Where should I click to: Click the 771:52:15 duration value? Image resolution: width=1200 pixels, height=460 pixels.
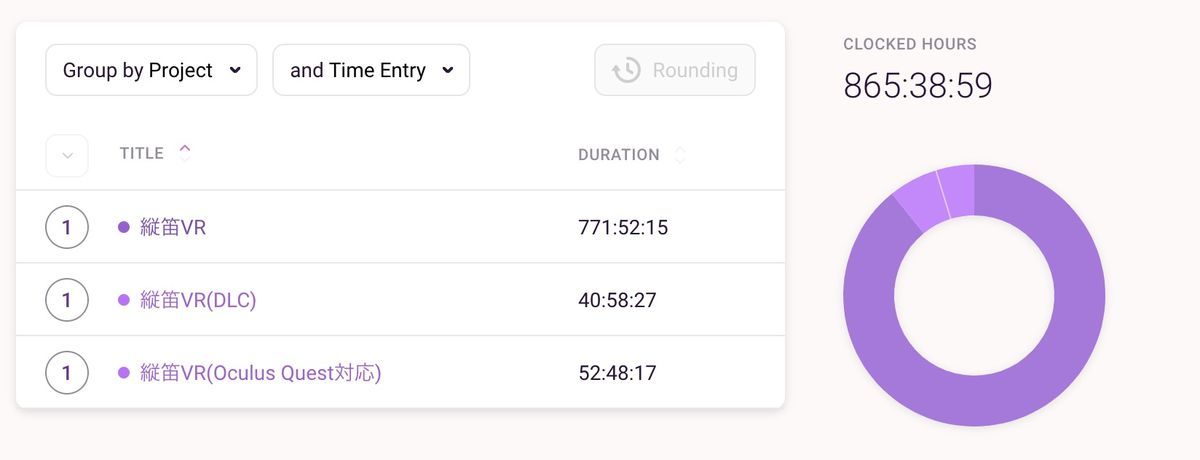tap(623, 228)
